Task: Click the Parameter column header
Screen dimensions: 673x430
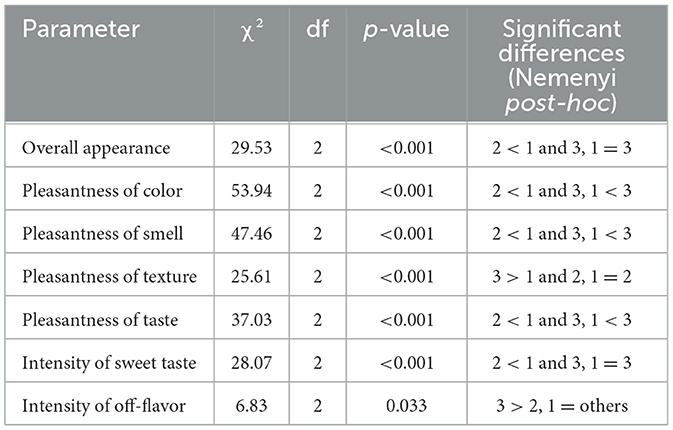Action: 81,29
